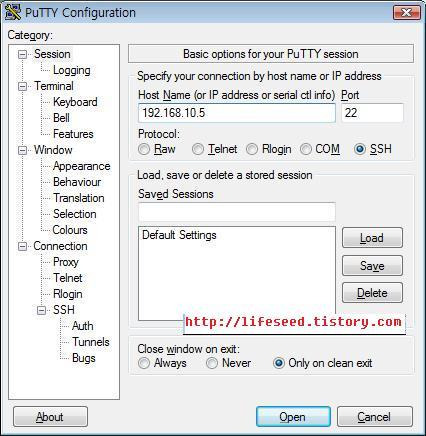Image resolution: width=426 pixels, height=436 pixels.
Task: Open the Session category
Action: point(52,54)
